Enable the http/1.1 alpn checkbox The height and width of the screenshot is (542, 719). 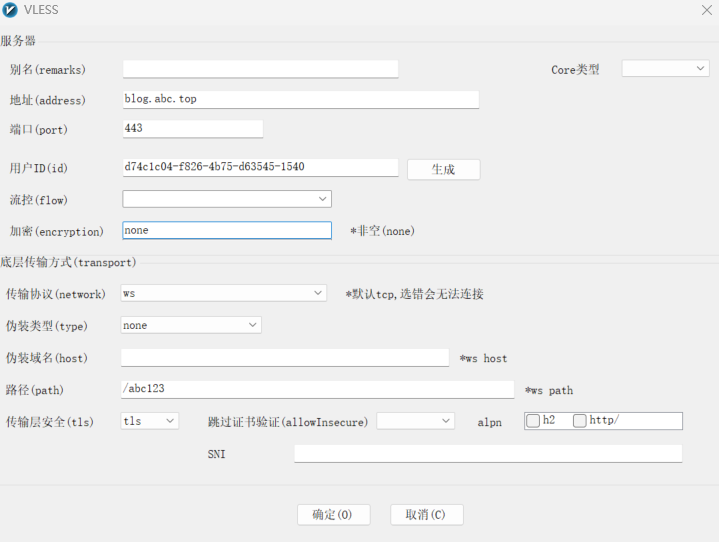(x=580, y=421)
